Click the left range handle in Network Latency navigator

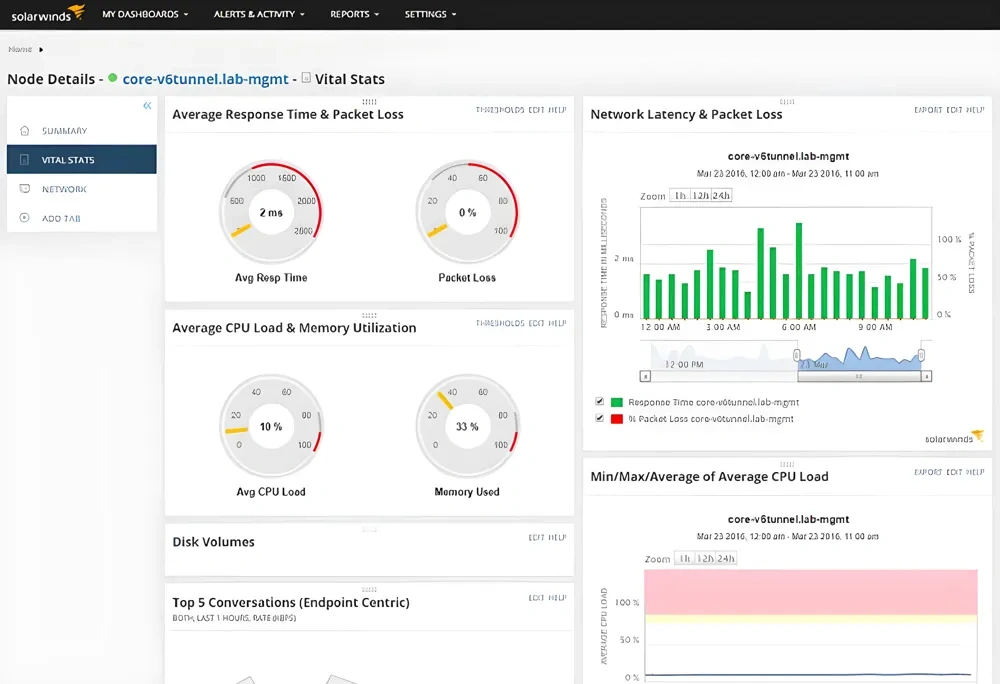click(797, 354)
